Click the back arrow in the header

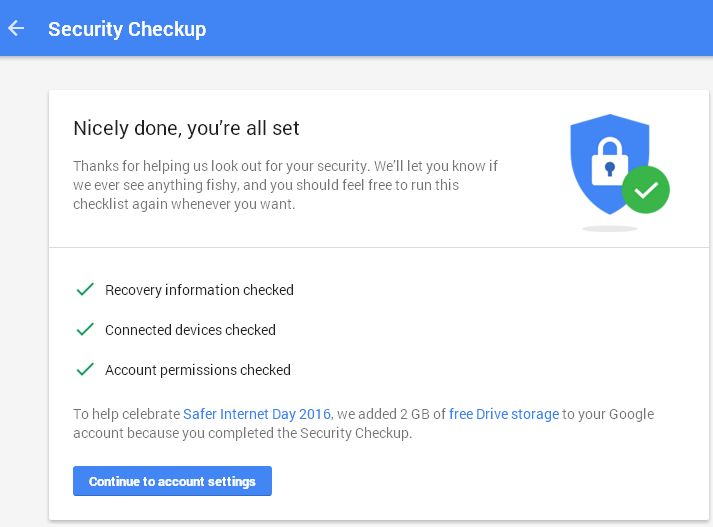[16, 28]
